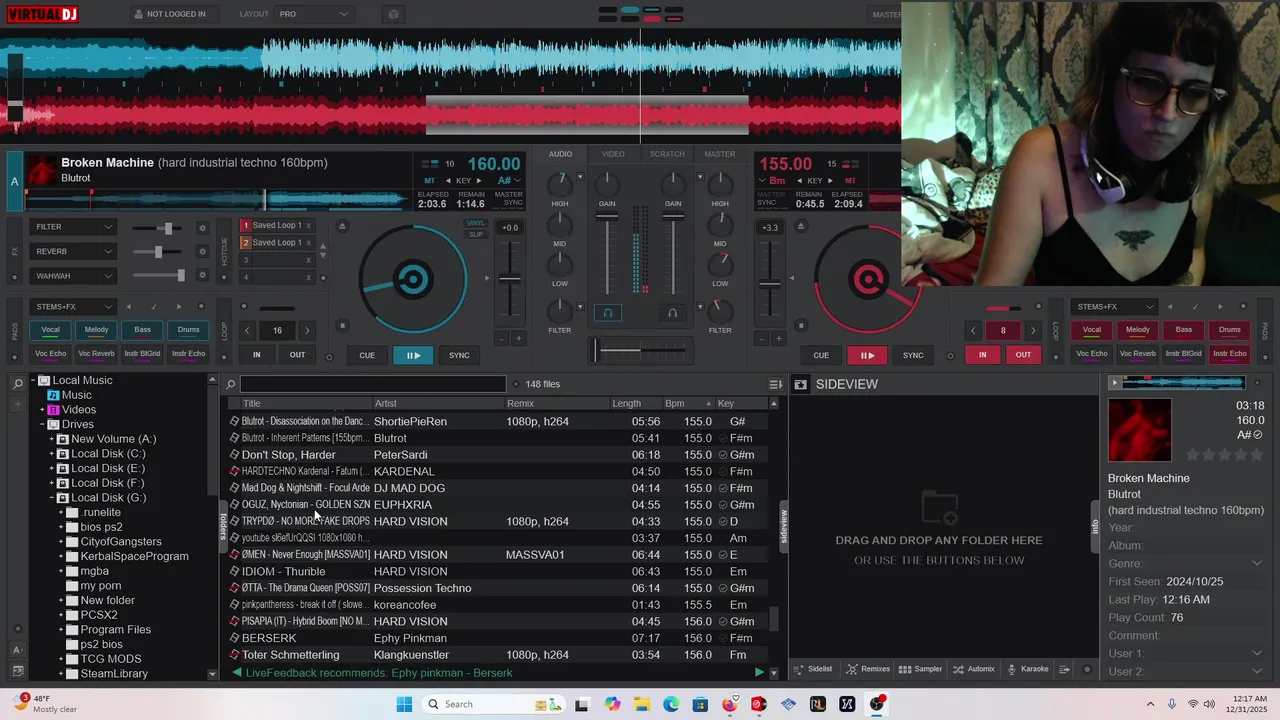
Task: Open the Sampler panel
Action: click(x=921, y=669)
